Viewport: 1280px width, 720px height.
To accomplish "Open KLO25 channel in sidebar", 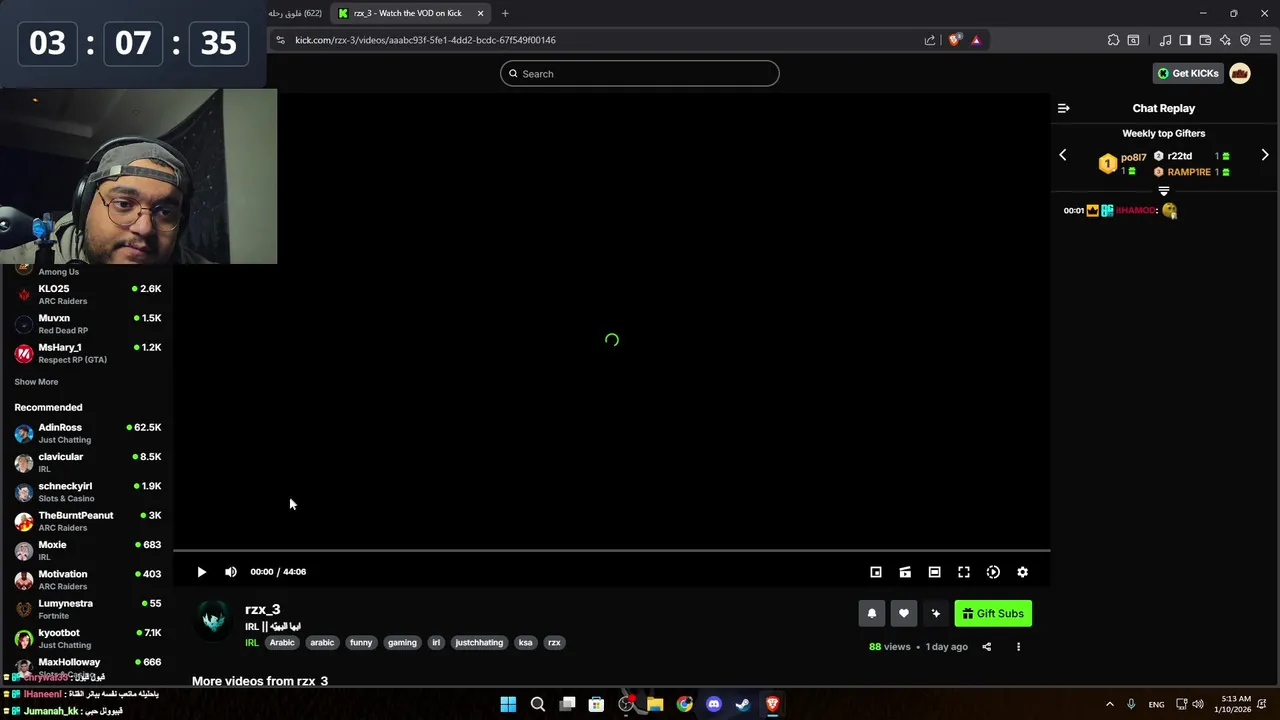I will [x=87, y=294].
